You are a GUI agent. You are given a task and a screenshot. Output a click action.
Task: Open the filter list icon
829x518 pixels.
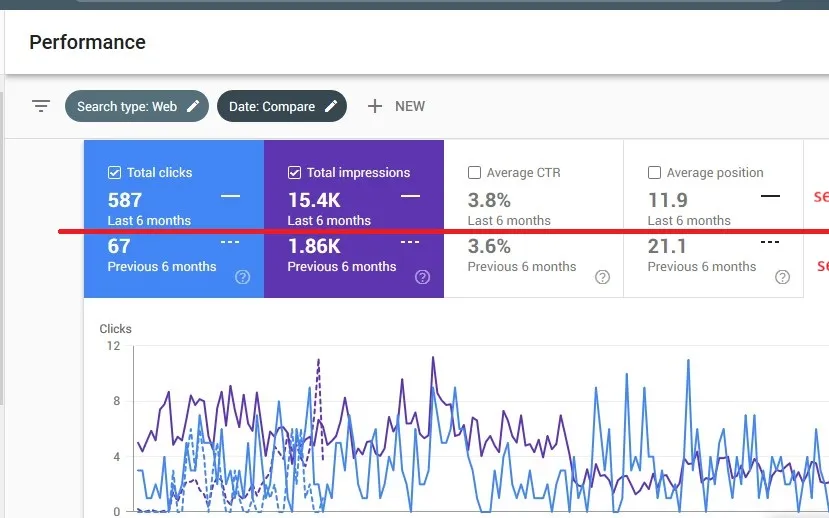[41, 106]
